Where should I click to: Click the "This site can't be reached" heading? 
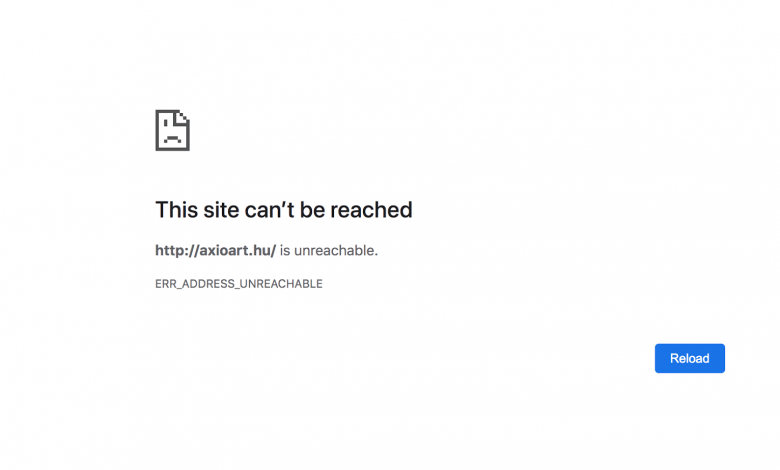point(284,209)
